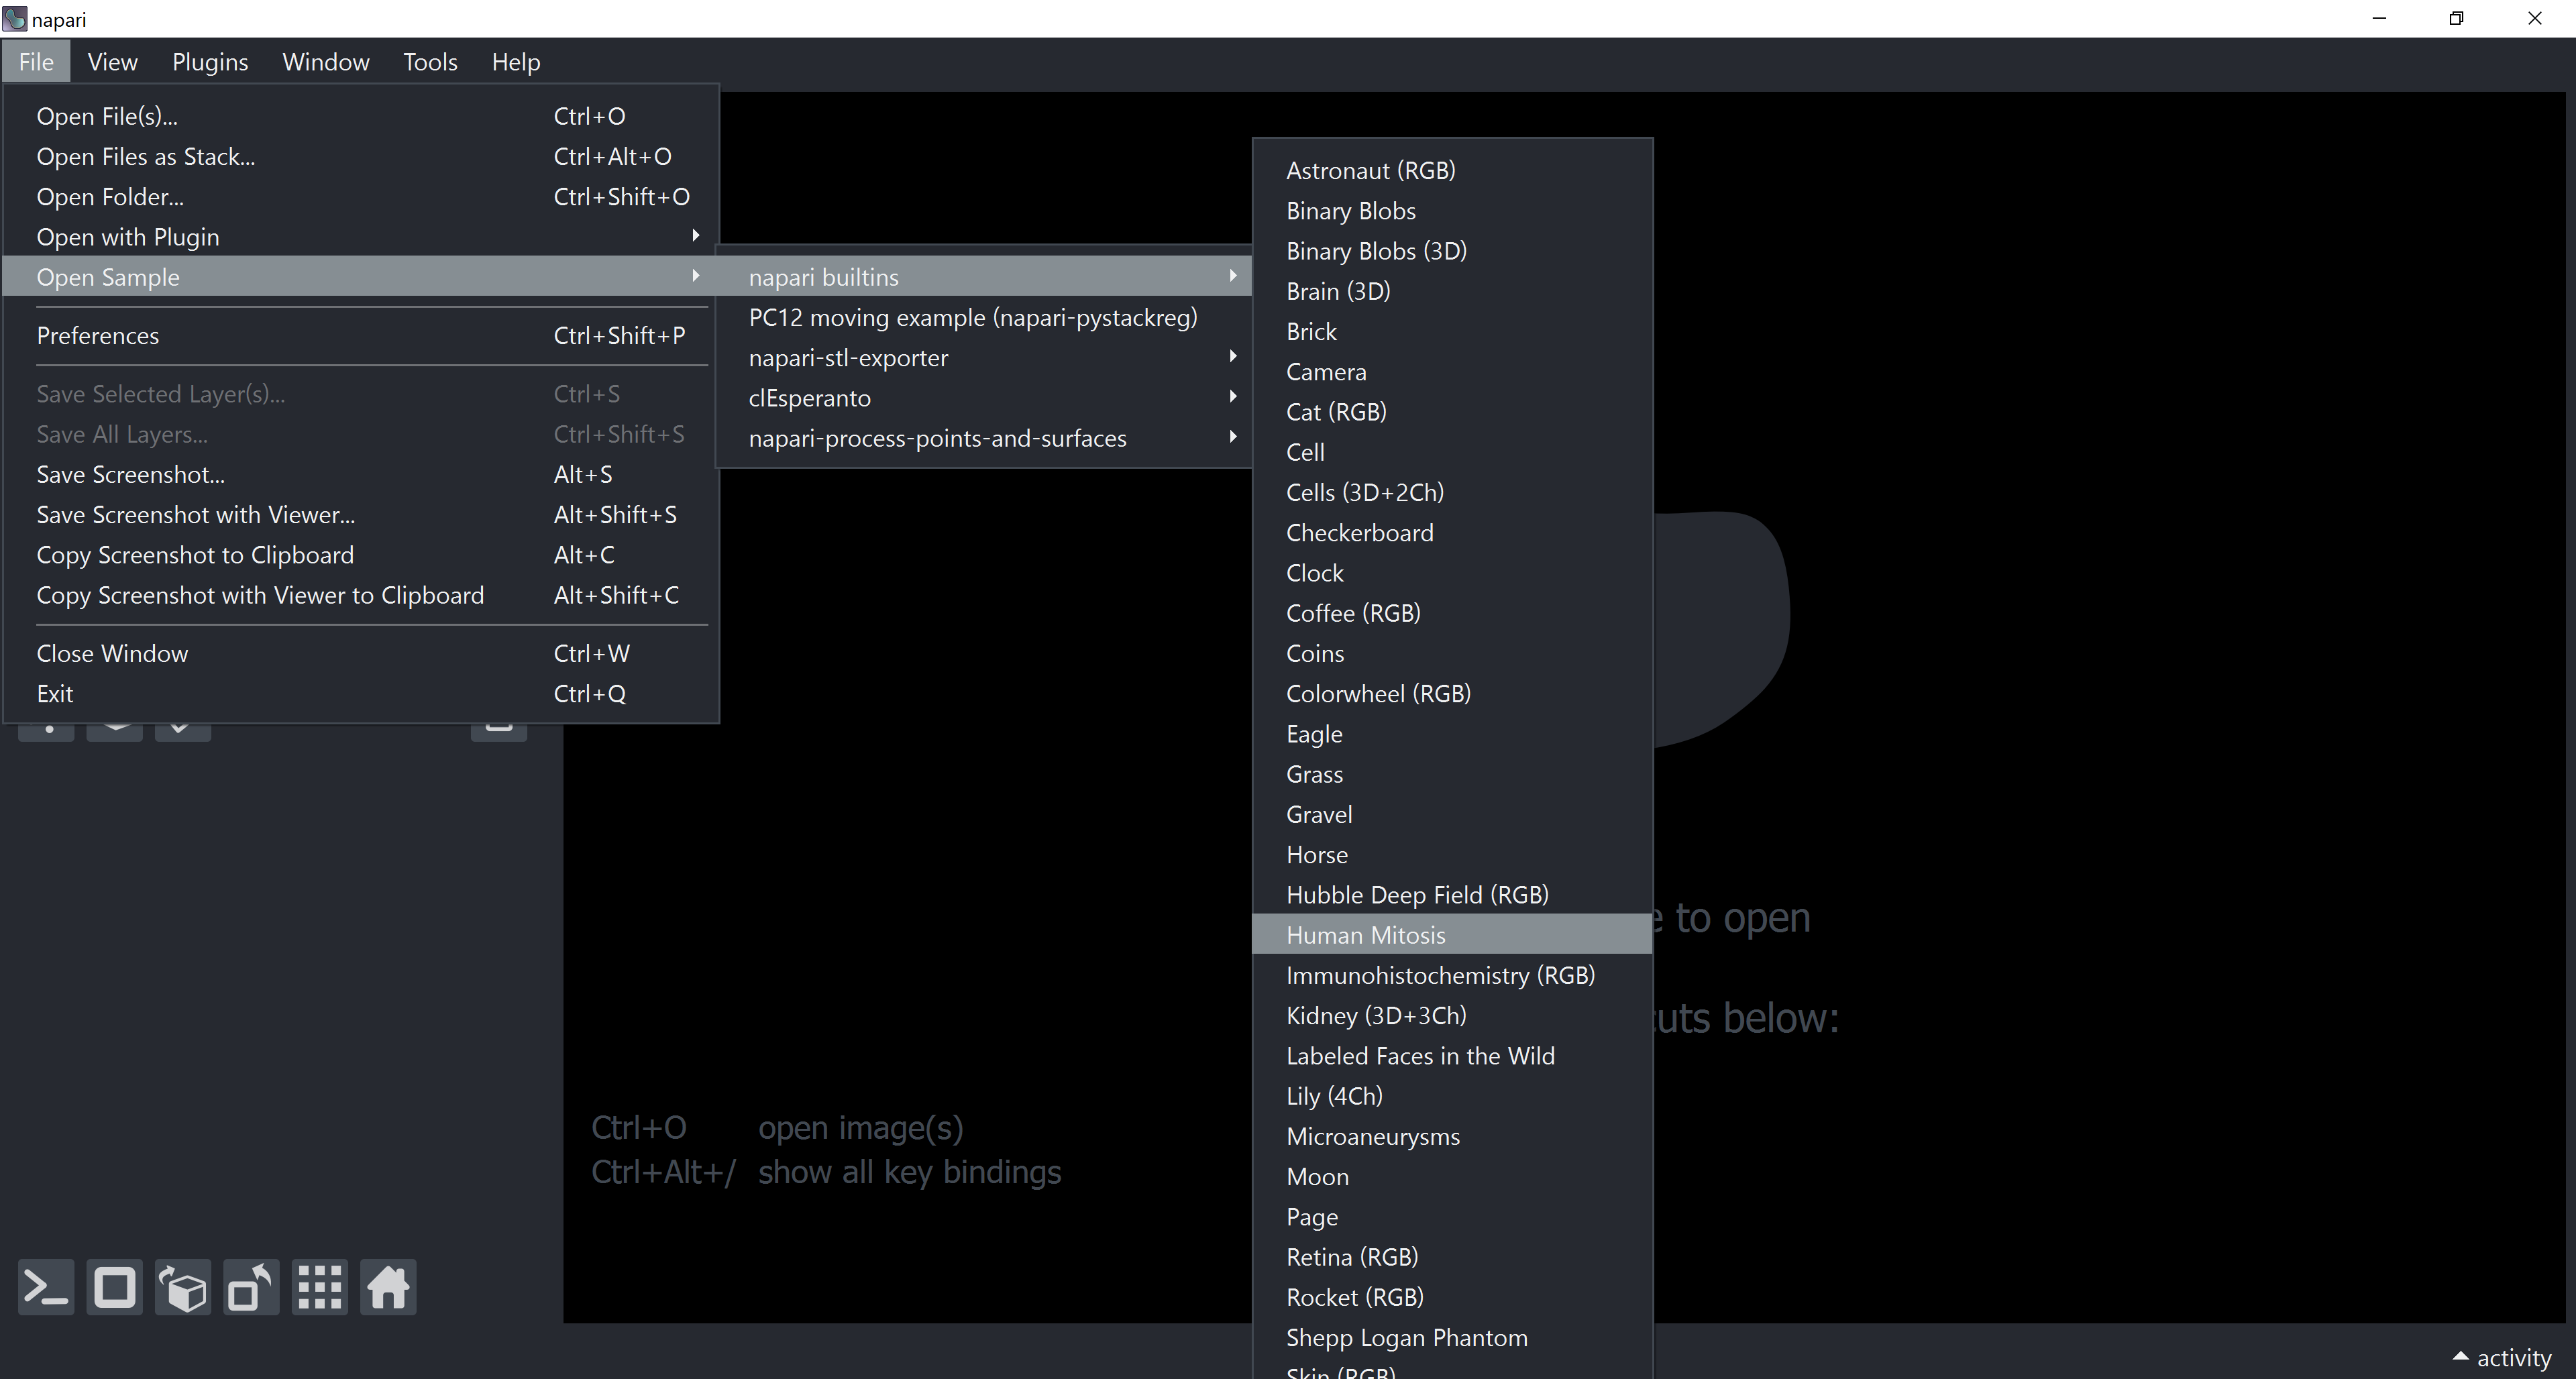Open the Help menu
This screenshot has width=2576, height=1379.
[x=516, y=62]
